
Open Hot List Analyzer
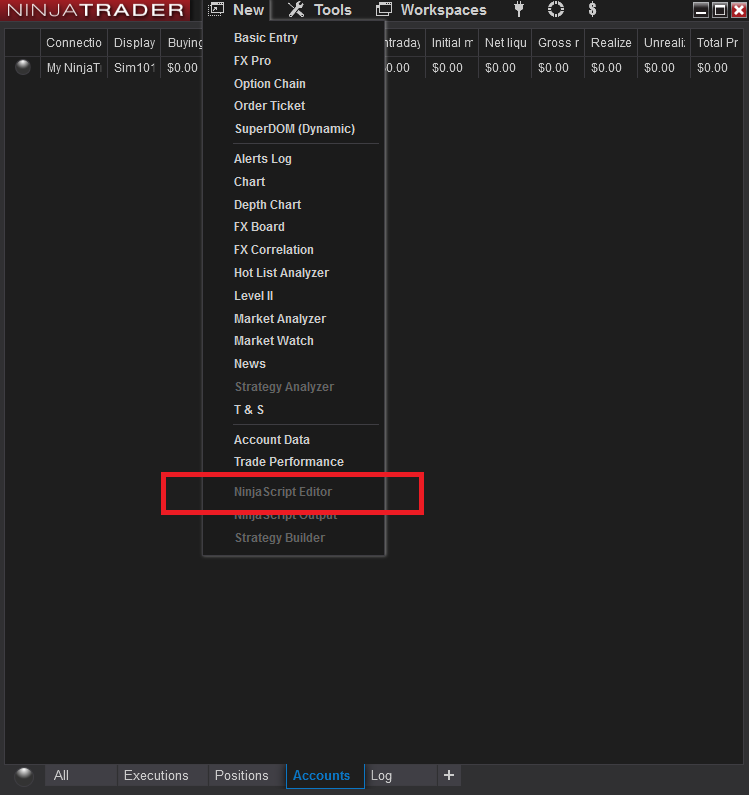(x=281, y=273)
